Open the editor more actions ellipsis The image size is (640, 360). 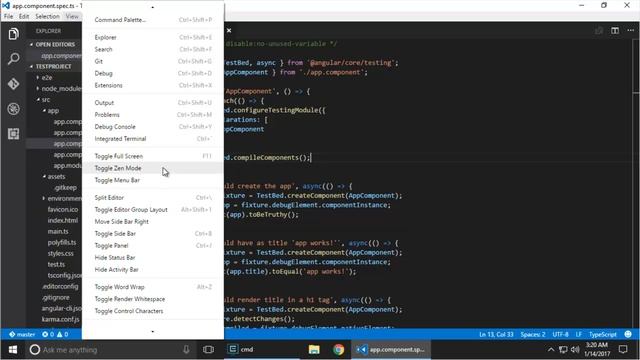click(x=631, y=31)
